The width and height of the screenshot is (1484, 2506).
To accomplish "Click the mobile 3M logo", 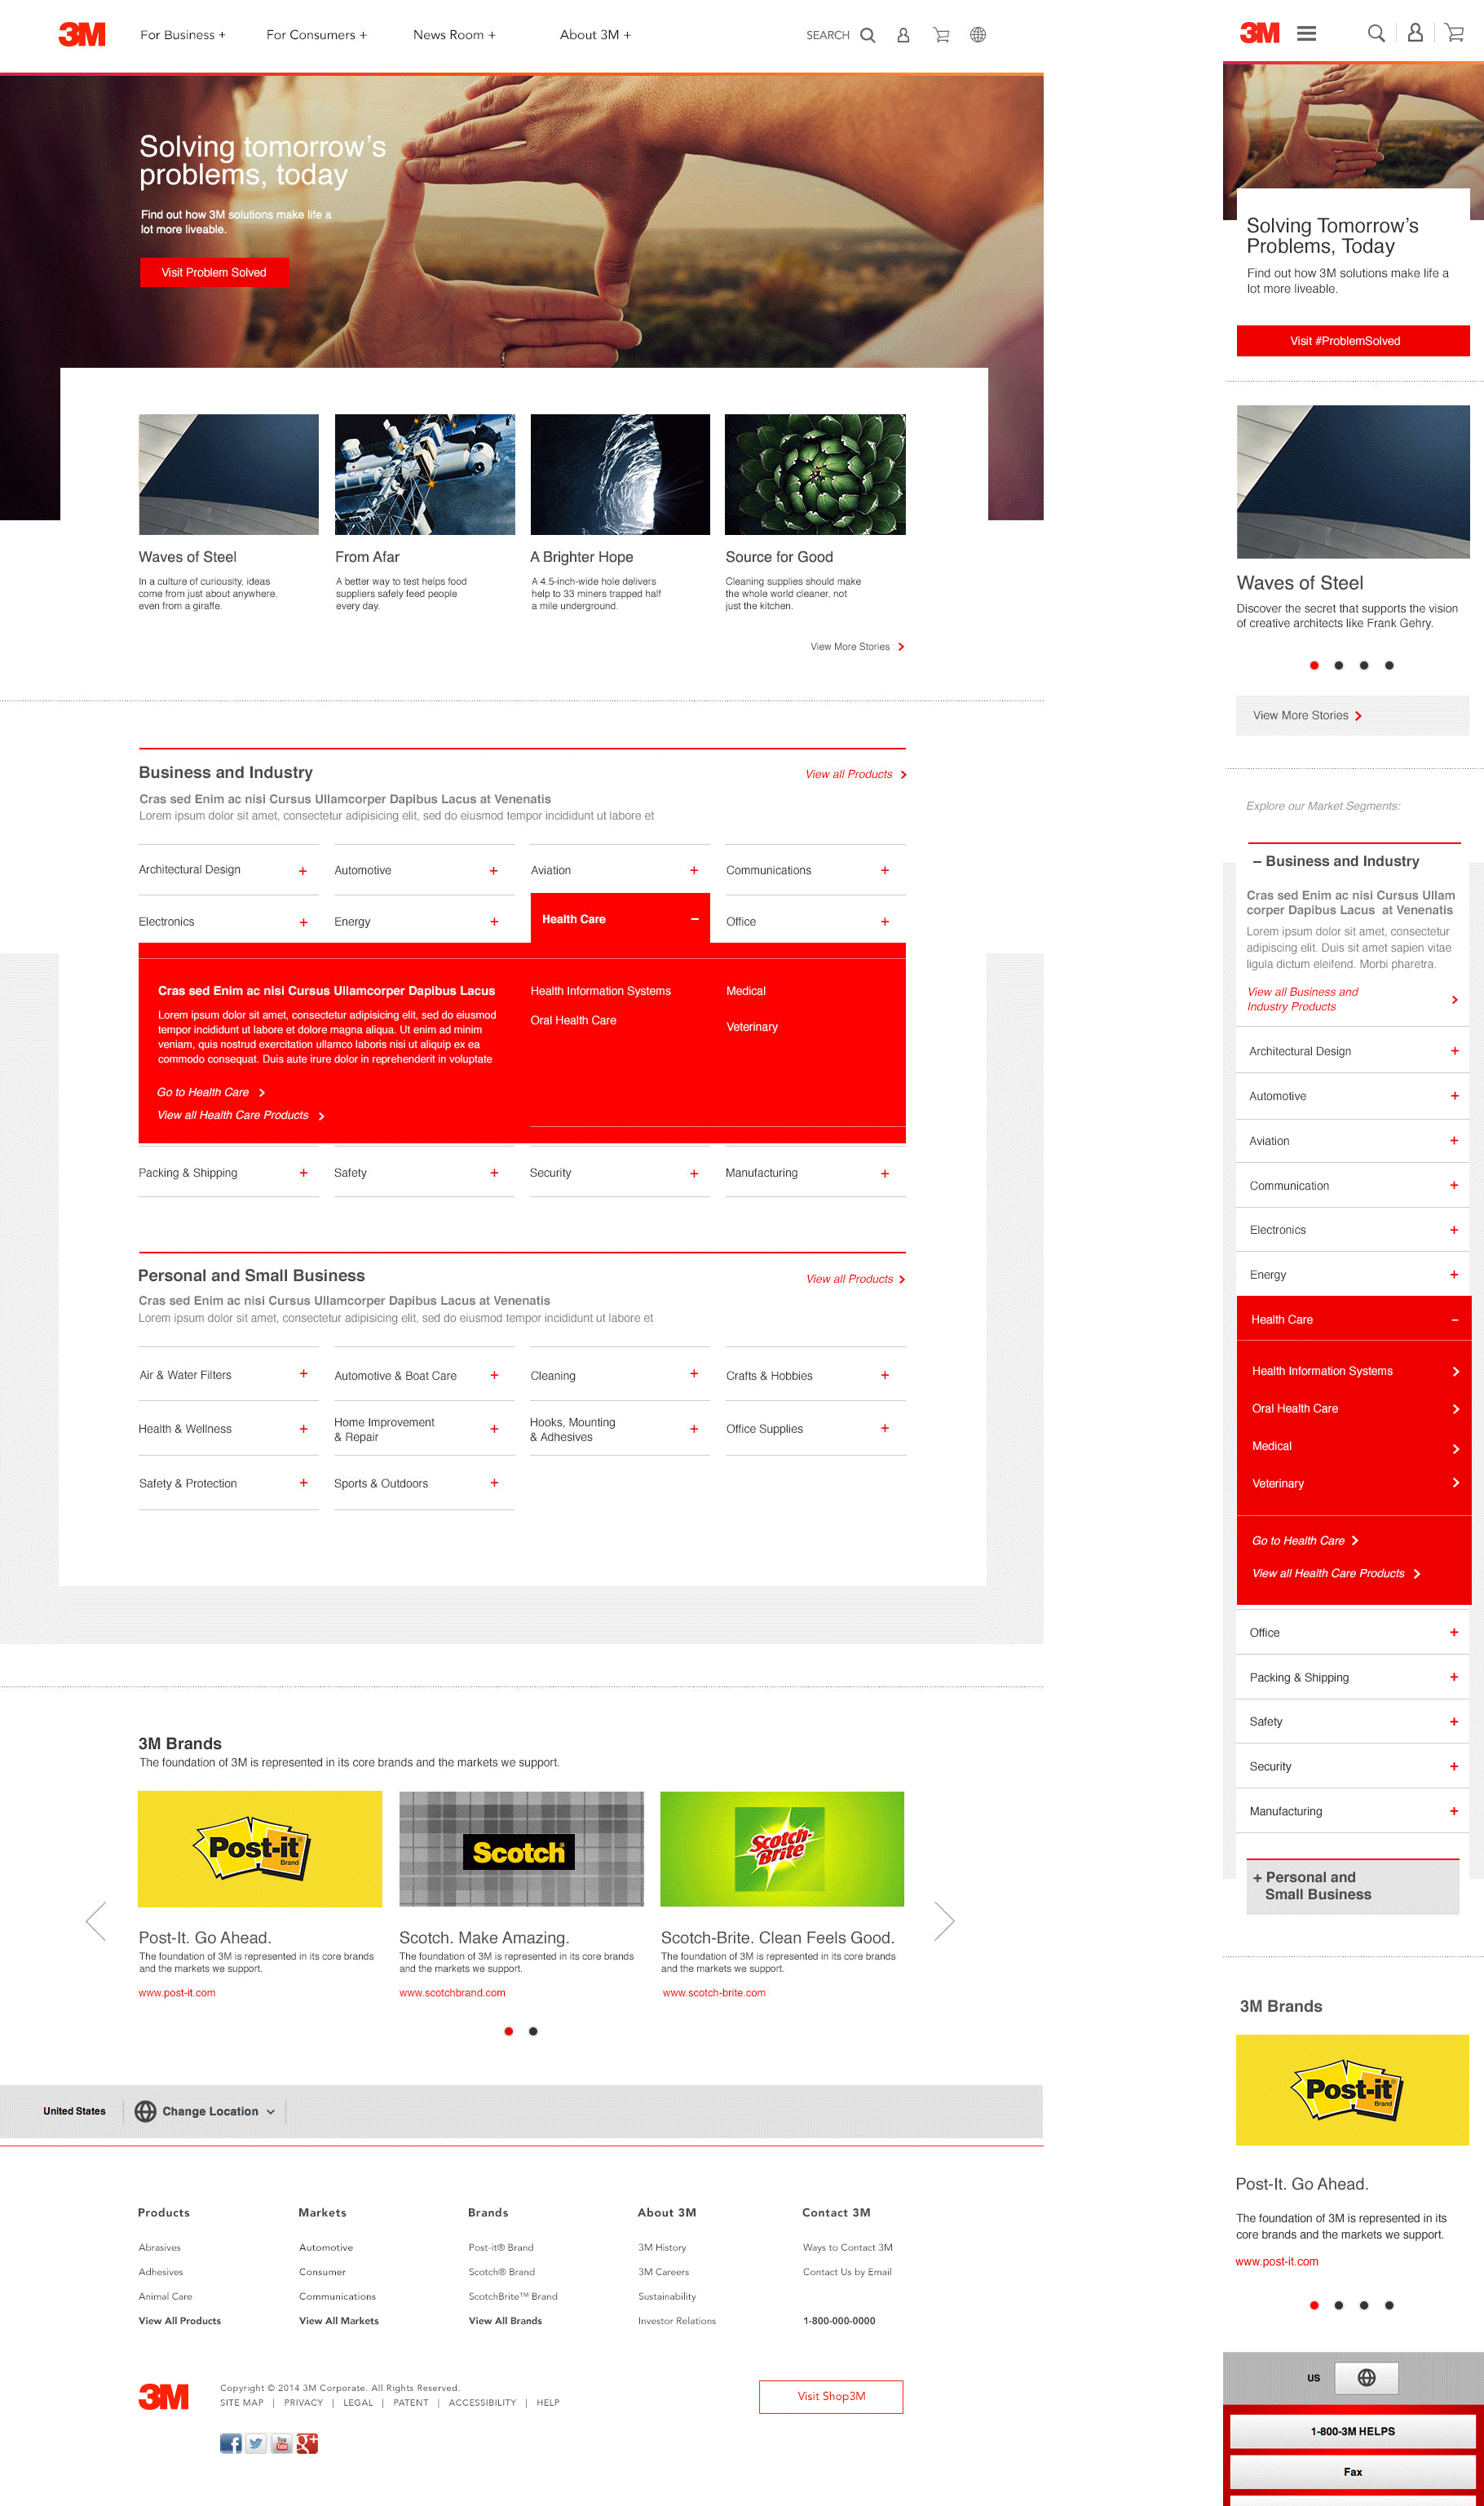I will 1260,33.
